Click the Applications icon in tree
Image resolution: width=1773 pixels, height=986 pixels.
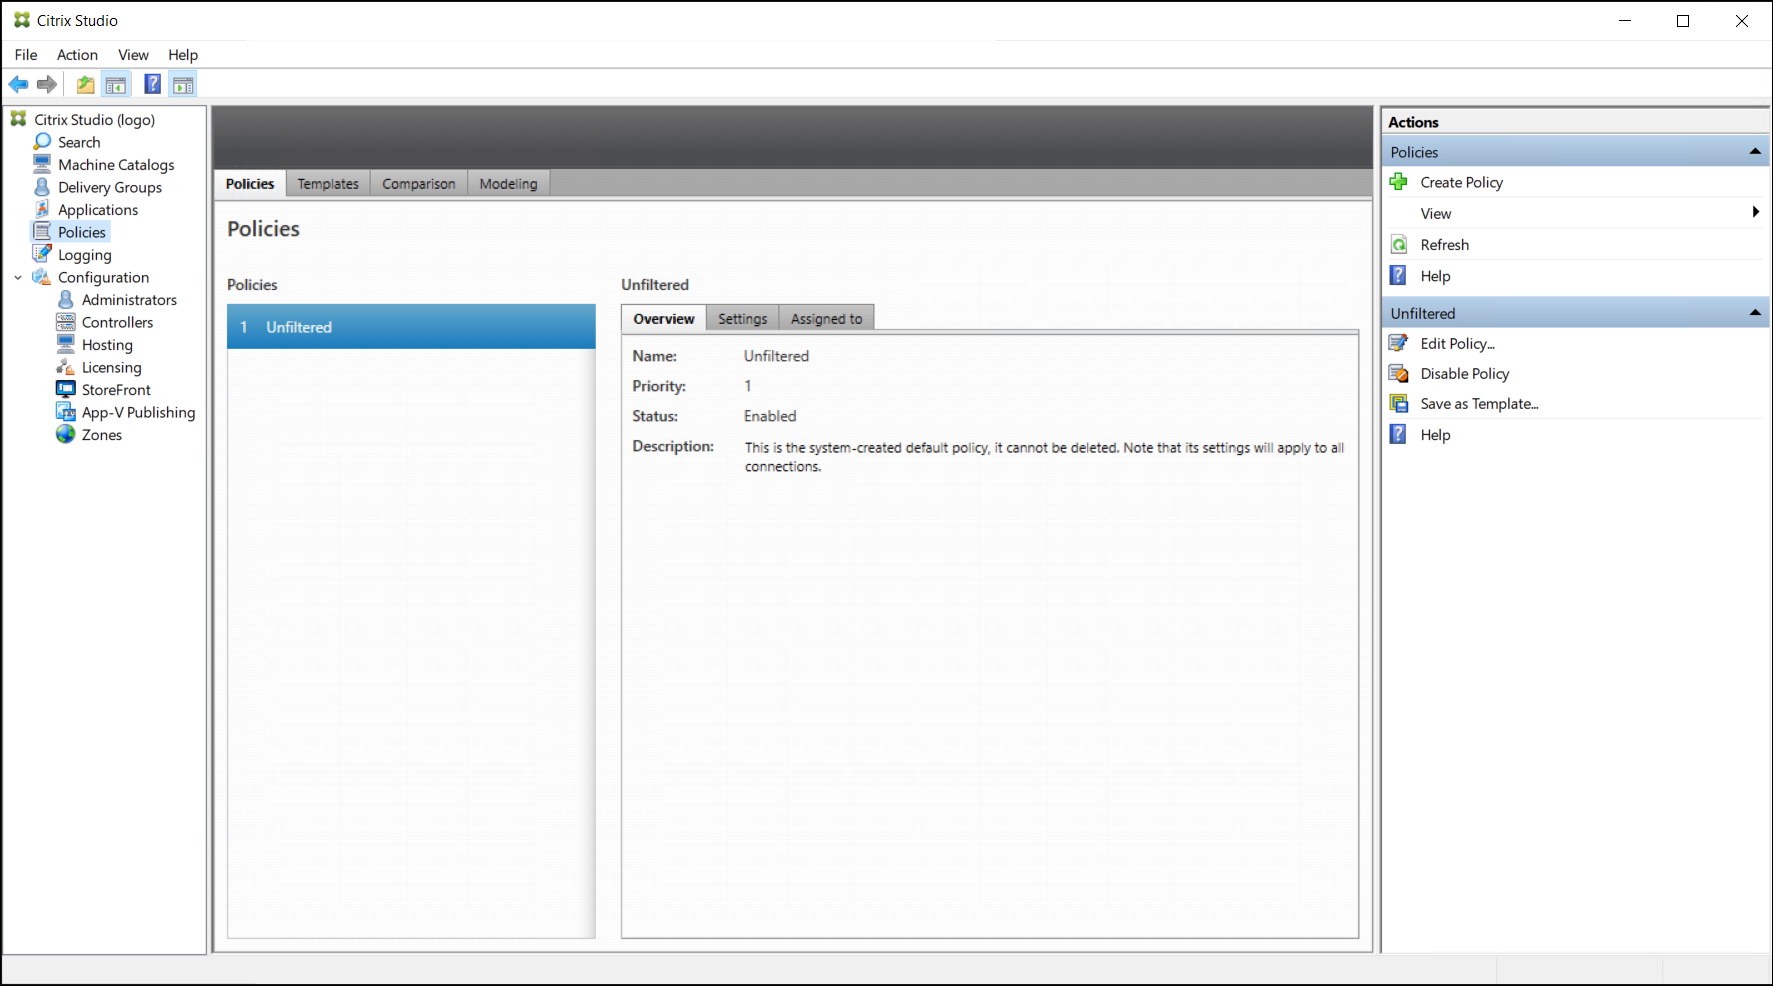[42, 209]
